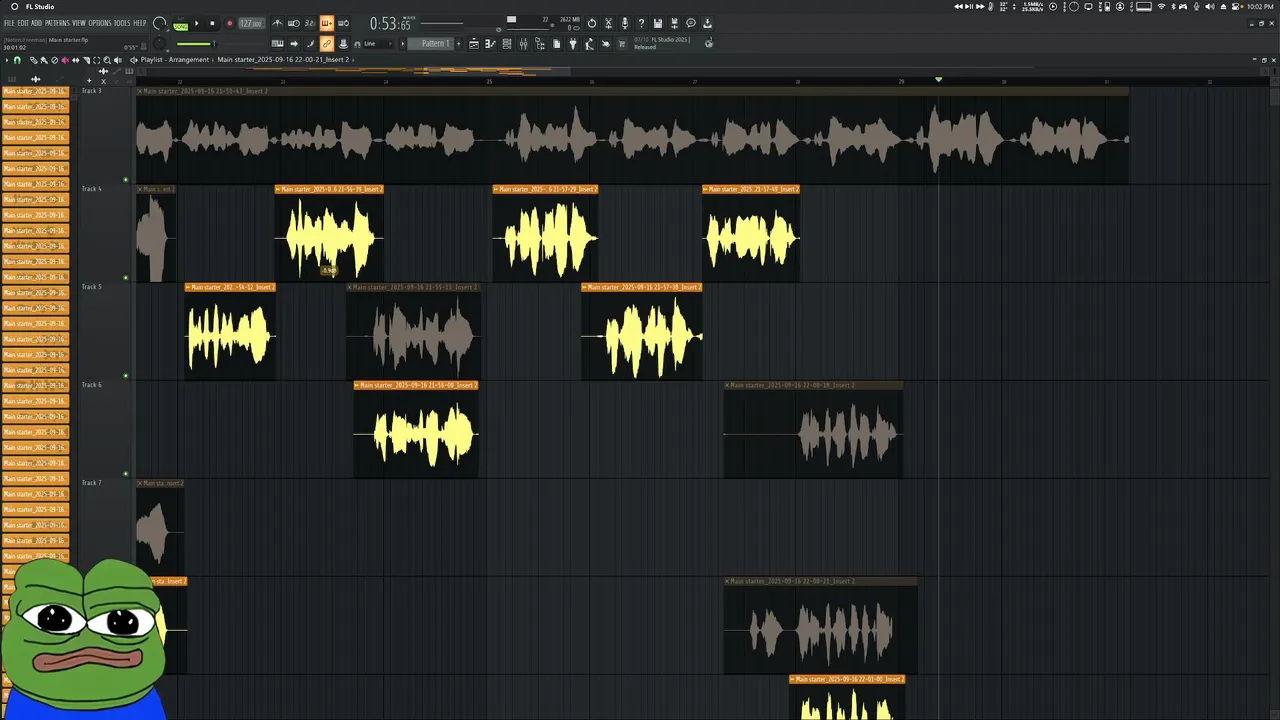The height and width of the screenshot is (720, 1280).
Task: Click the add pattern plus button
Action: (459, 44)
